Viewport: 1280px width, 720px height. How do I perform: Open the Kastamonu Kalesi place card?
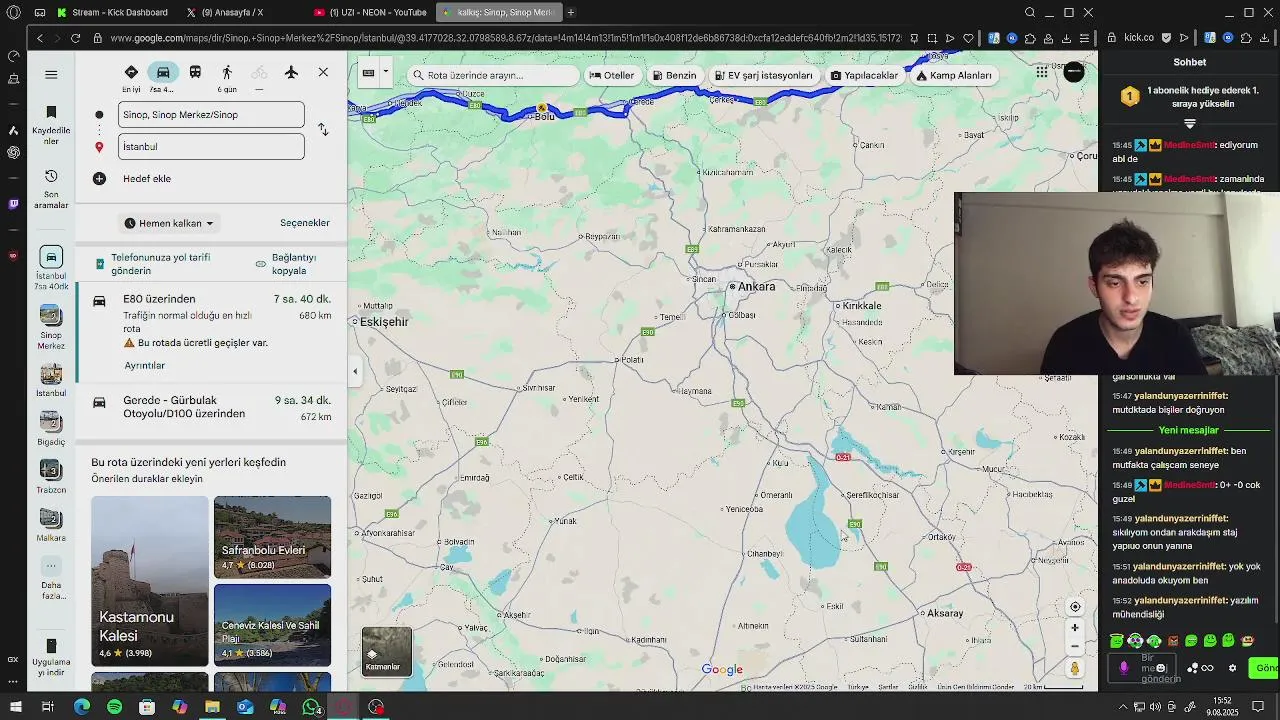[150, 581]
